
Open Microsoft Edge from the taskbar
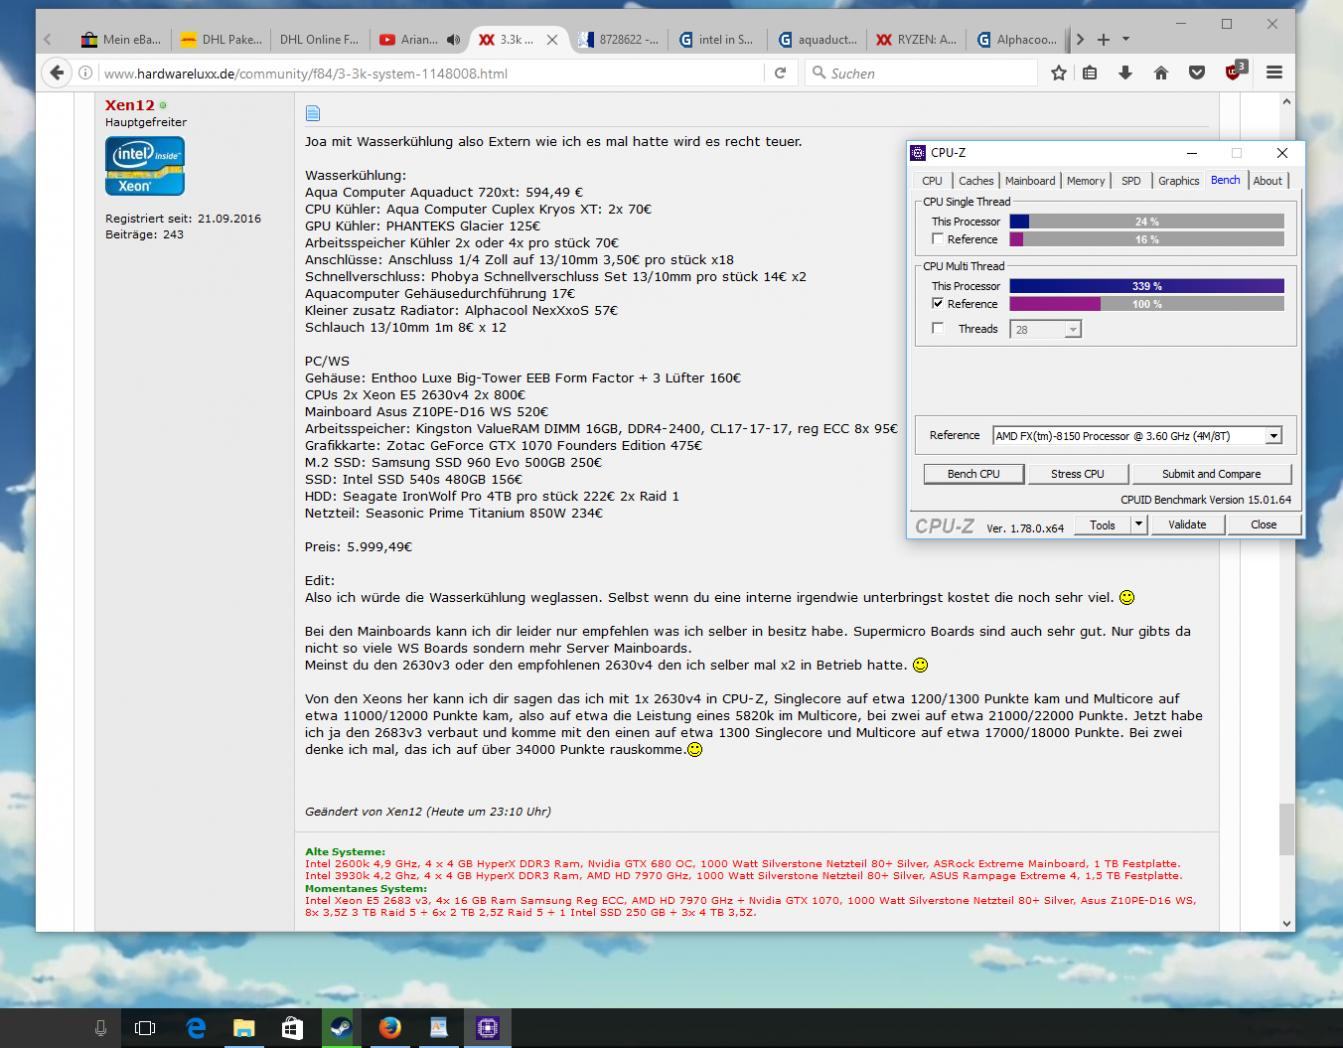click(x=196, y=1027)
